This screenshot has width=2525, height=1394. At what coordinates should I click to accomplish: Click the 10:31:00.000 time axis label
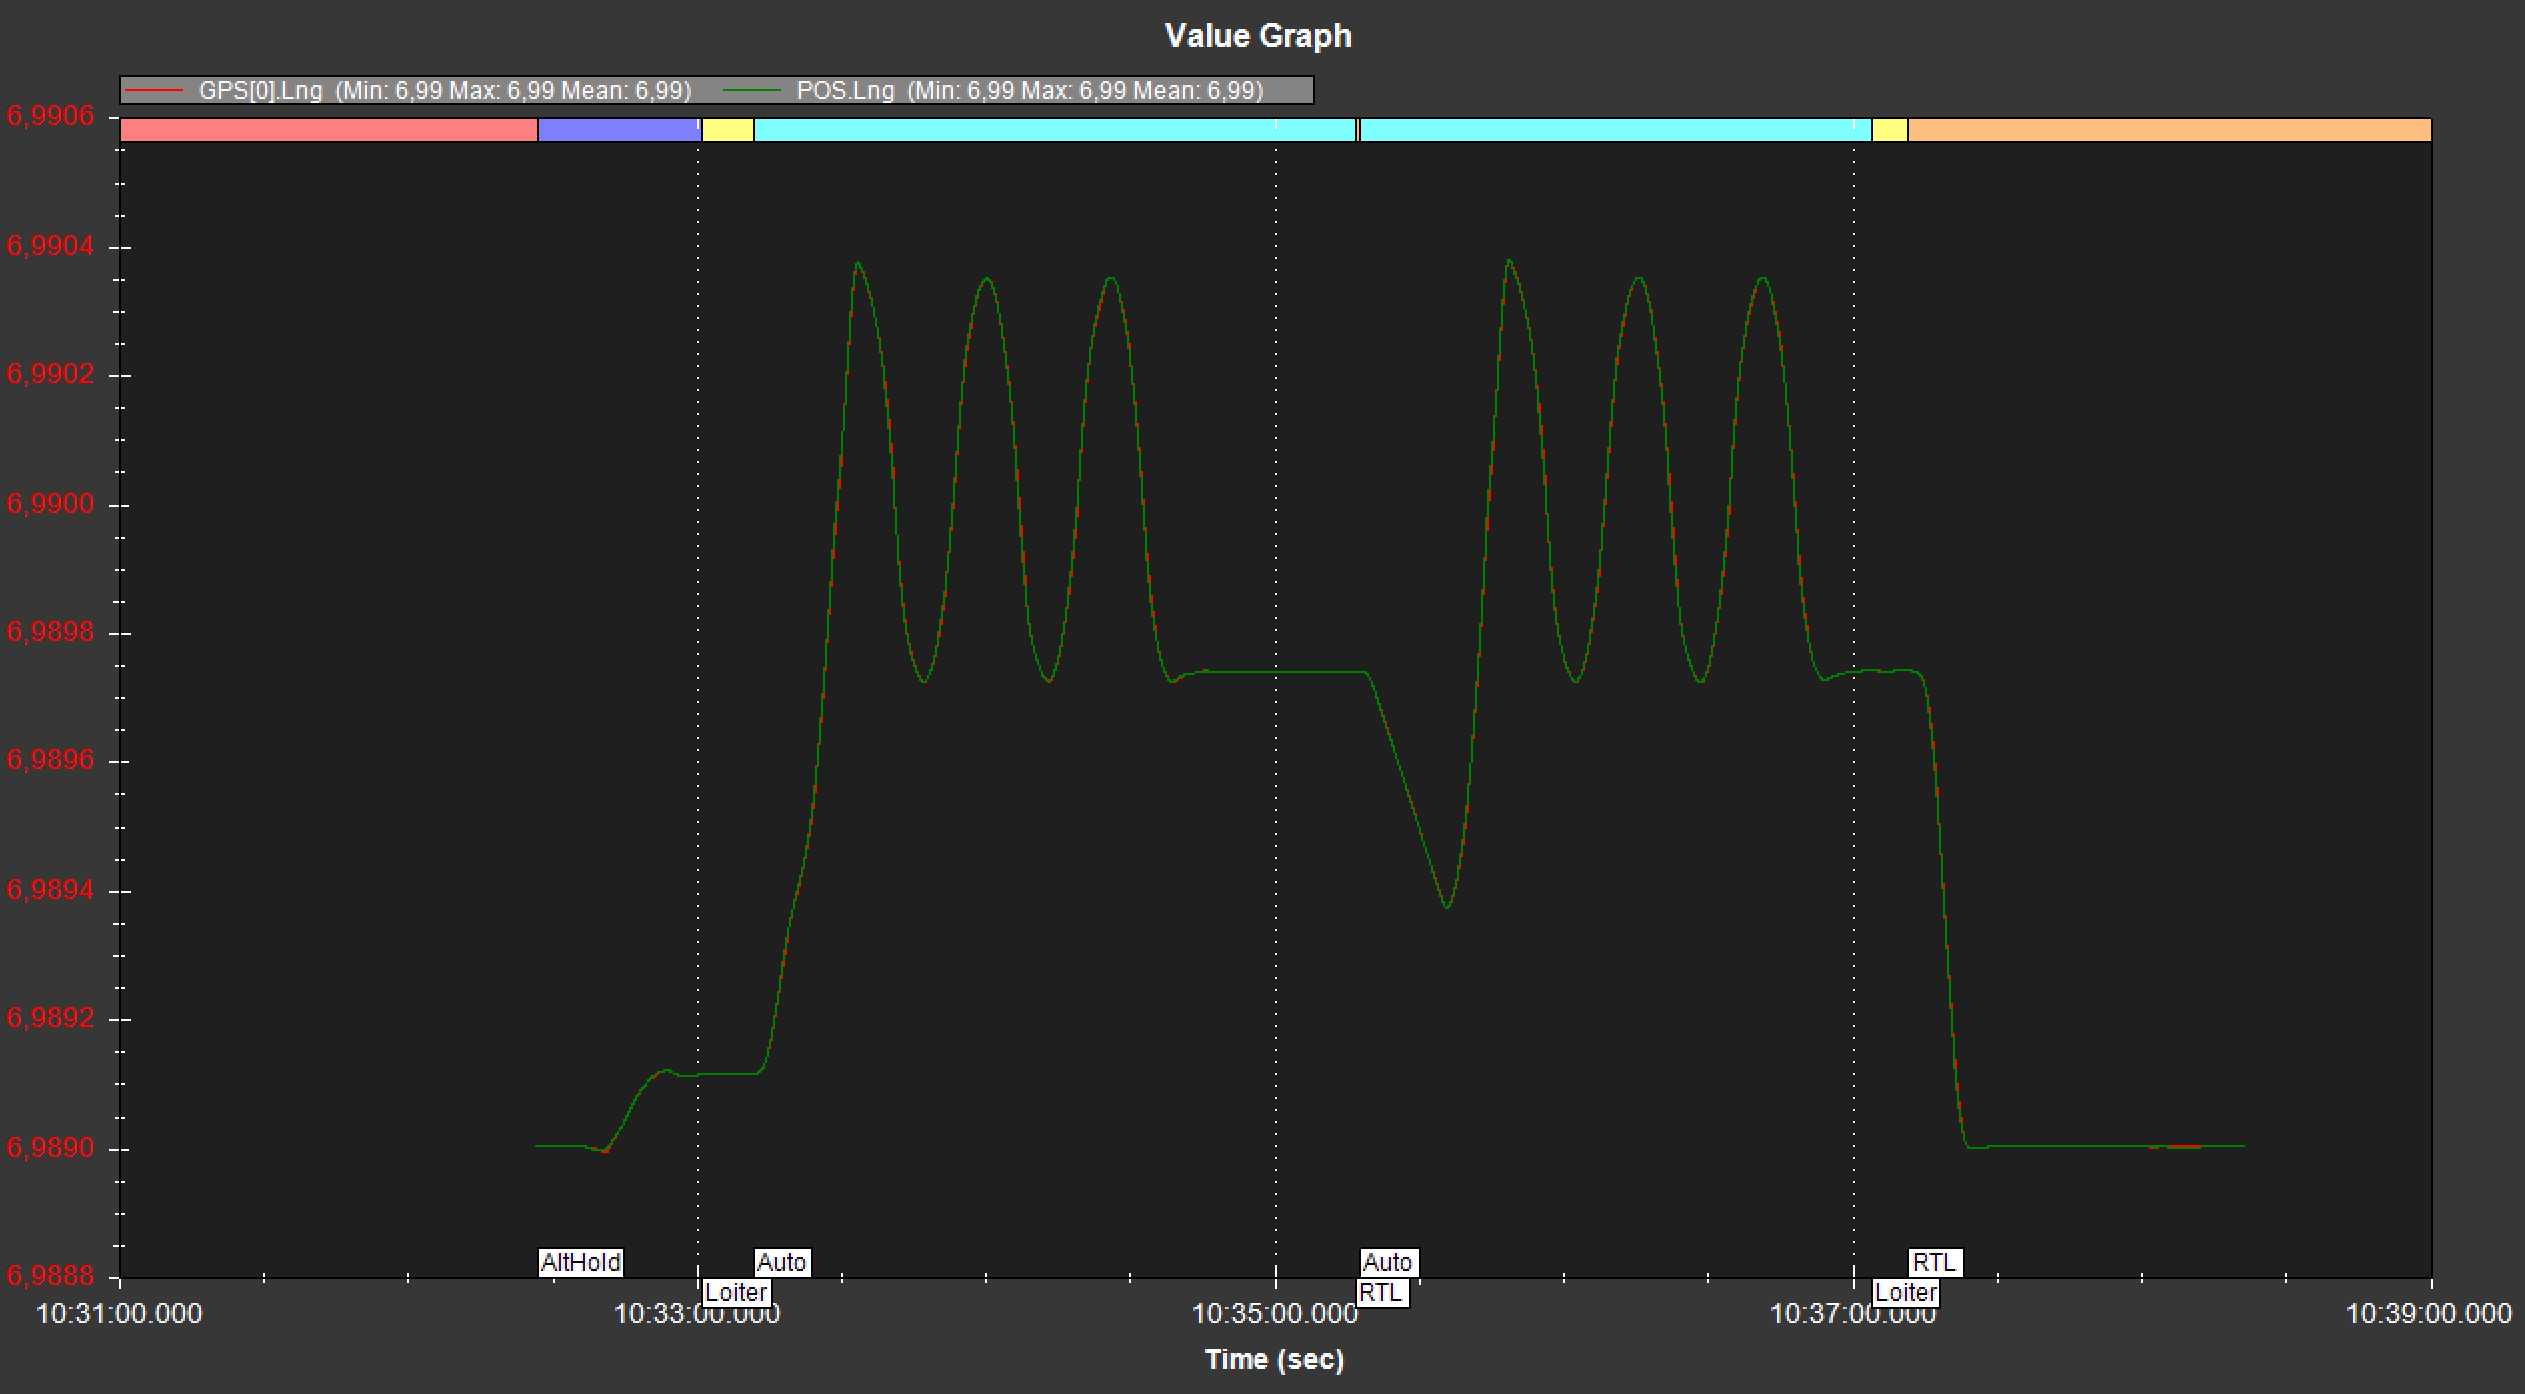[x=119, y=1313]
